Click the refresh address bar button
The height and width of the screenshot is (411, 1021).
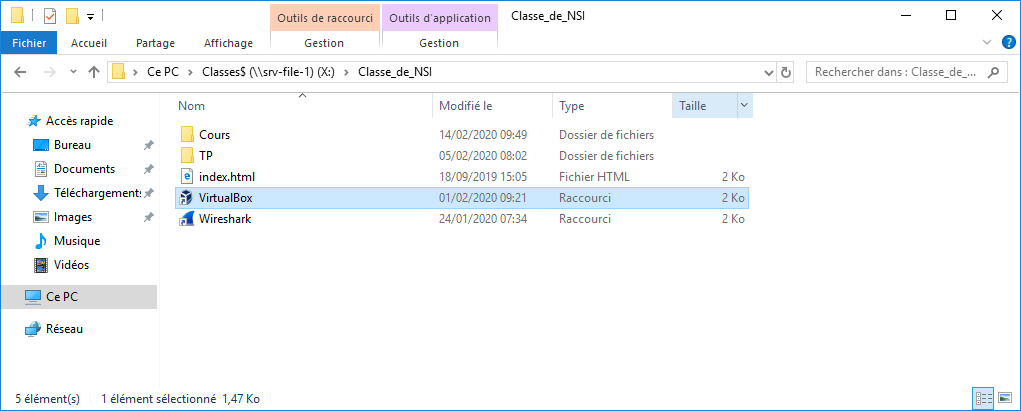pyautogui.click(x=786, y=72)
